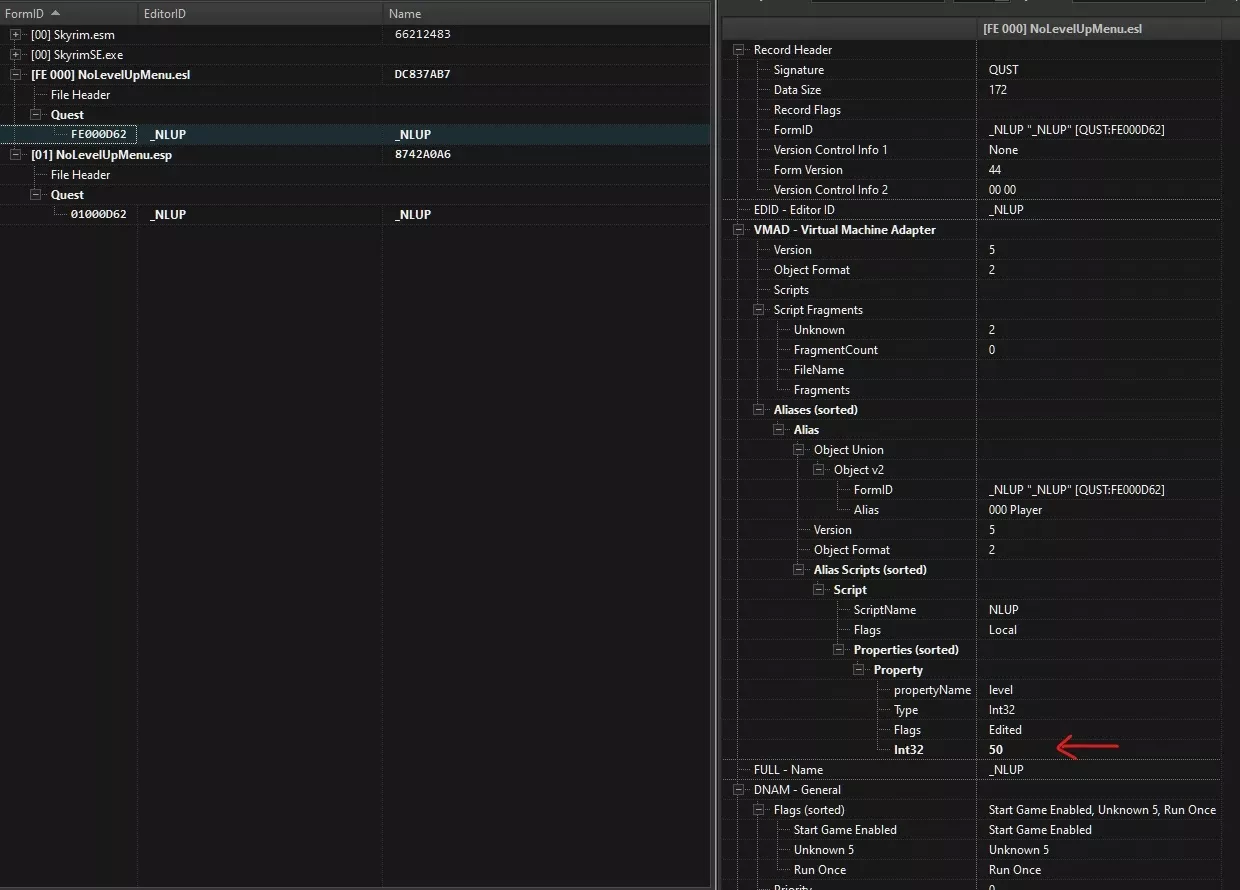Select the Form Version row label
The width and height of the screenshot is (1240, 890).
tap(809, 170)
